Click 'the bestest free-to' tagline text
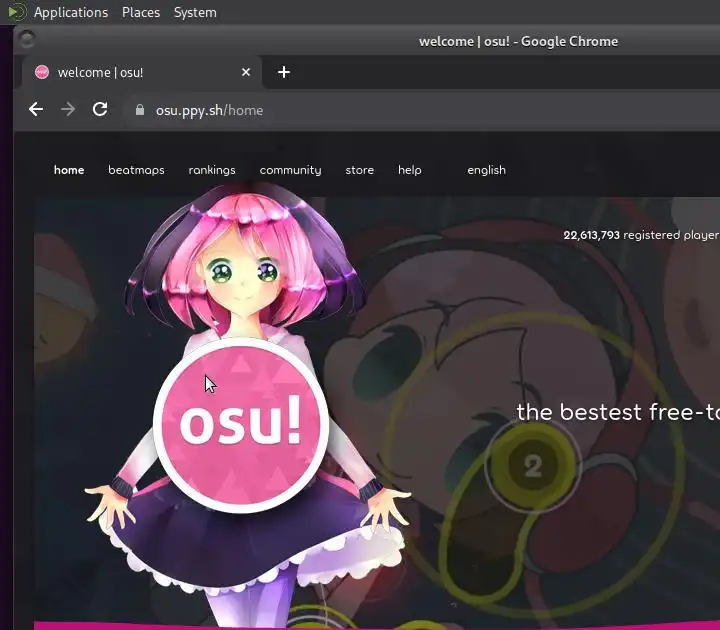Image resolution: width=720 pixels, height=630 pixels. 618,412
